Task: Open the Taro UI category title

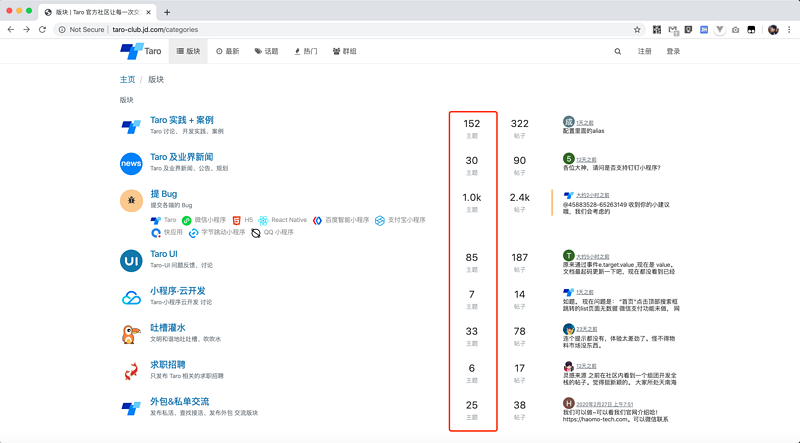Action: [x=164, y=254]
